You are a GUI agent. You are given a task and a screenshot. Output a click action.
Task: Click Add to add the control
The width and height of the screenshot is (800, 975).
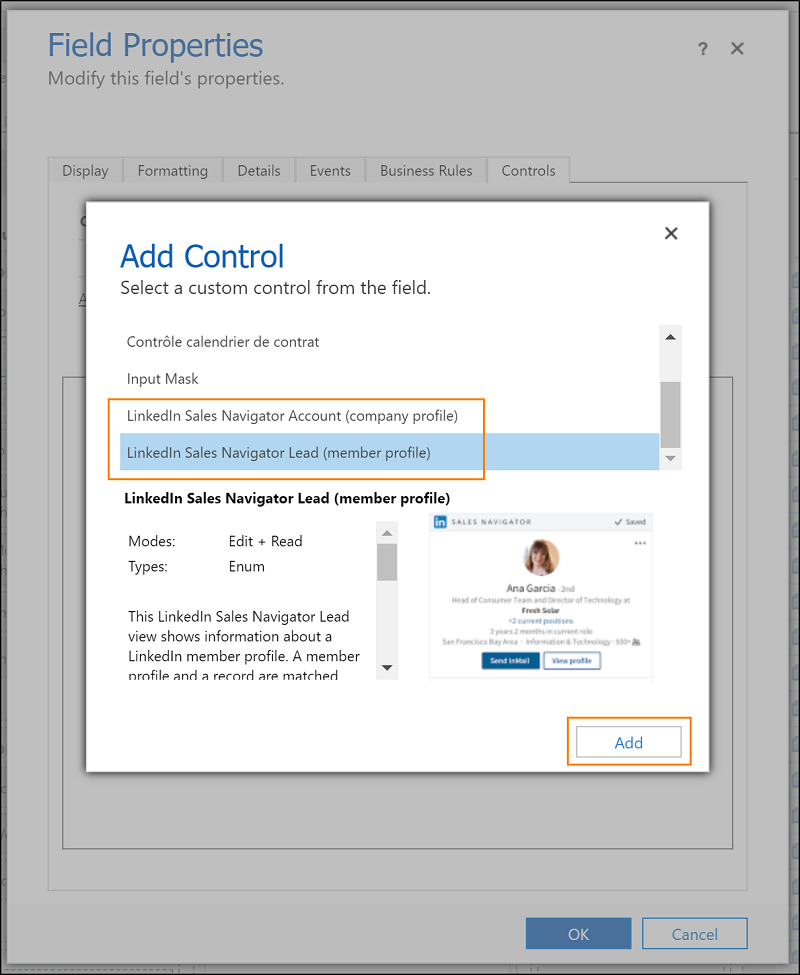(x=628, y=742)
